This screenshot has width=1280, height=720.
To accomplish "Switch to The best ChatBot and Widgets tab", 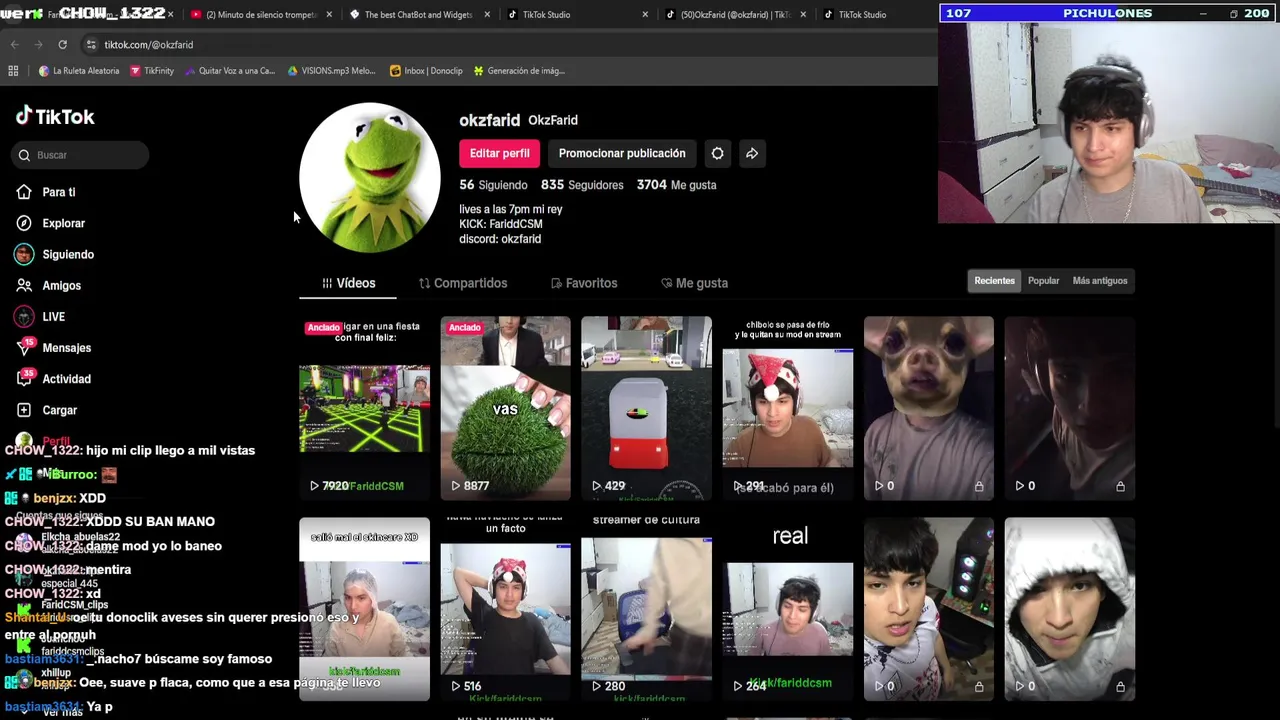I will (x=418, y=15).
